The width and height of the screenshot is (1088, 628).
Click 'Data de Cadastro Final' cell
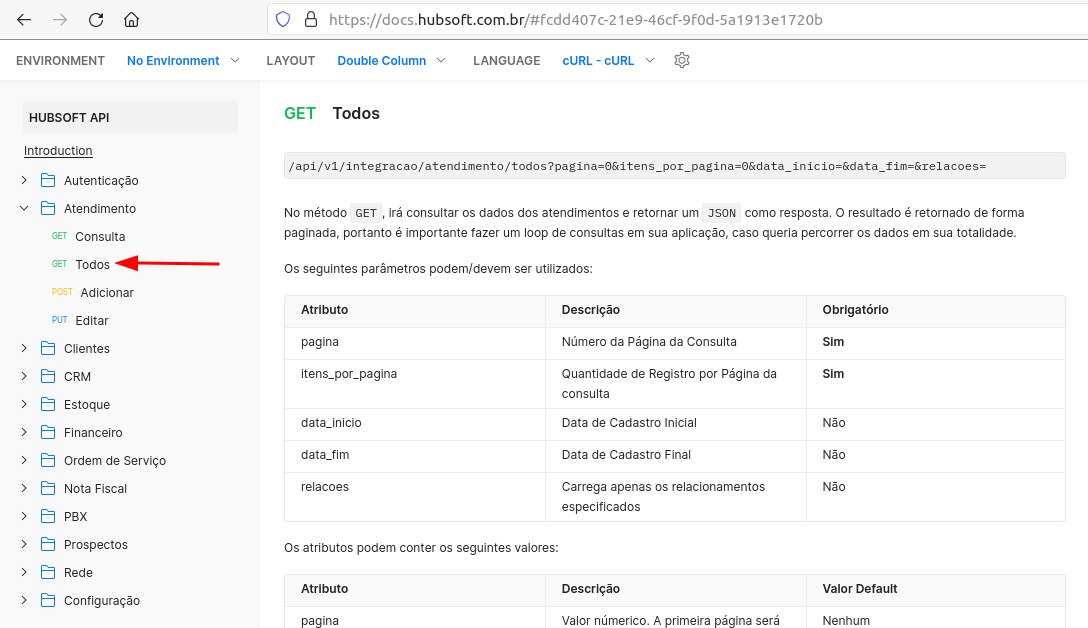(x=676, y=456)
